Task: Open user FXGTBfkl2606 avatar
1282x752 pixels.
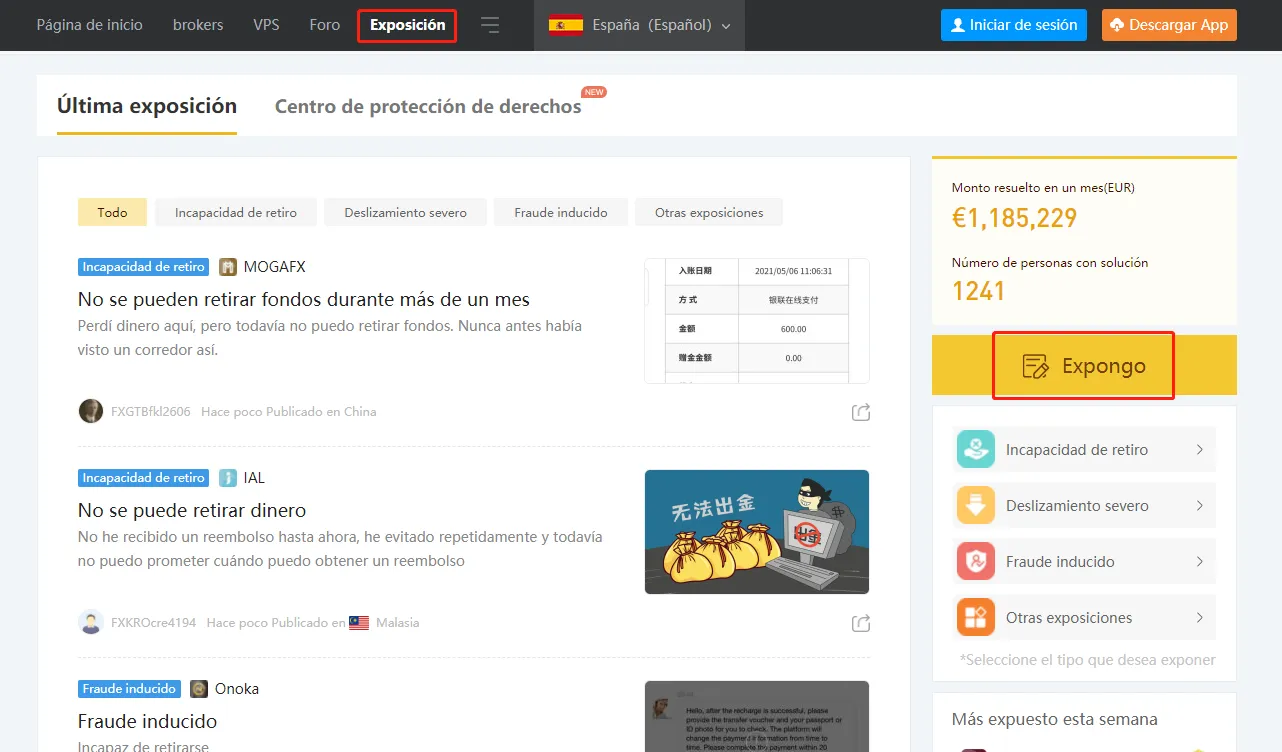Action: coord(91,411)
